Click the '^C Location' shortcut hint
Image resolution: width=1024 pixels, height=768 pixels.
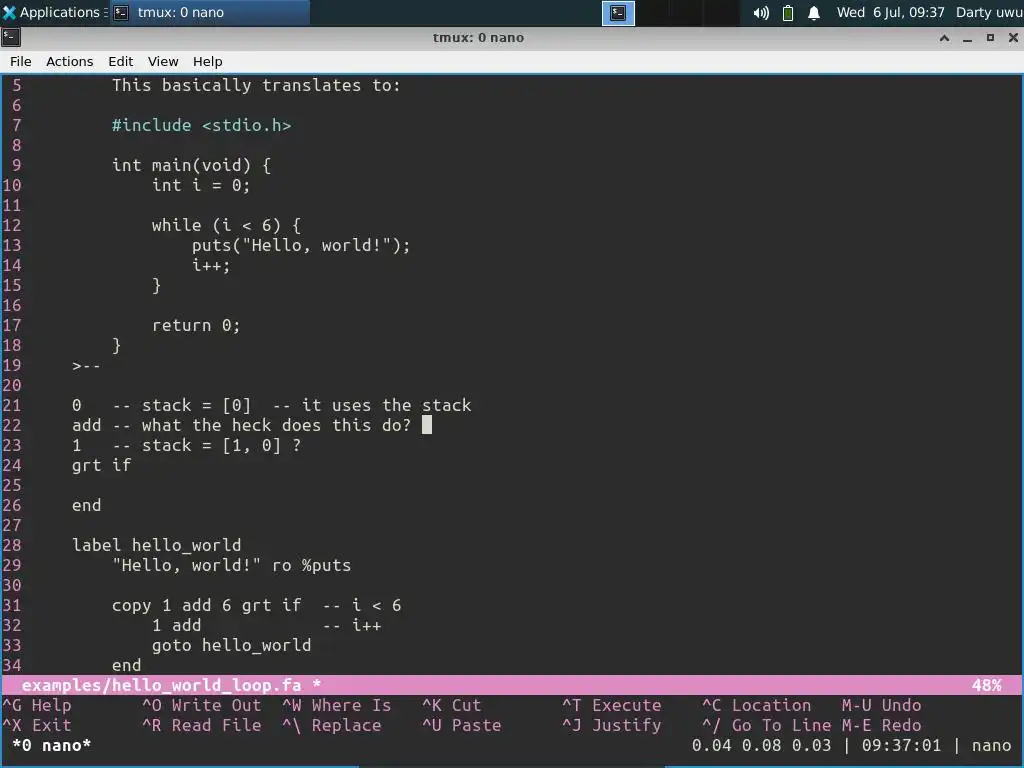[756, 705]
